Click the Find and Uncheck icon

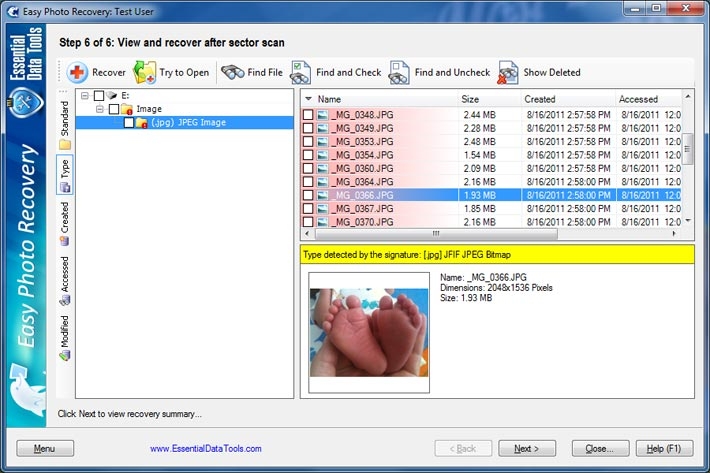point(399,72)
